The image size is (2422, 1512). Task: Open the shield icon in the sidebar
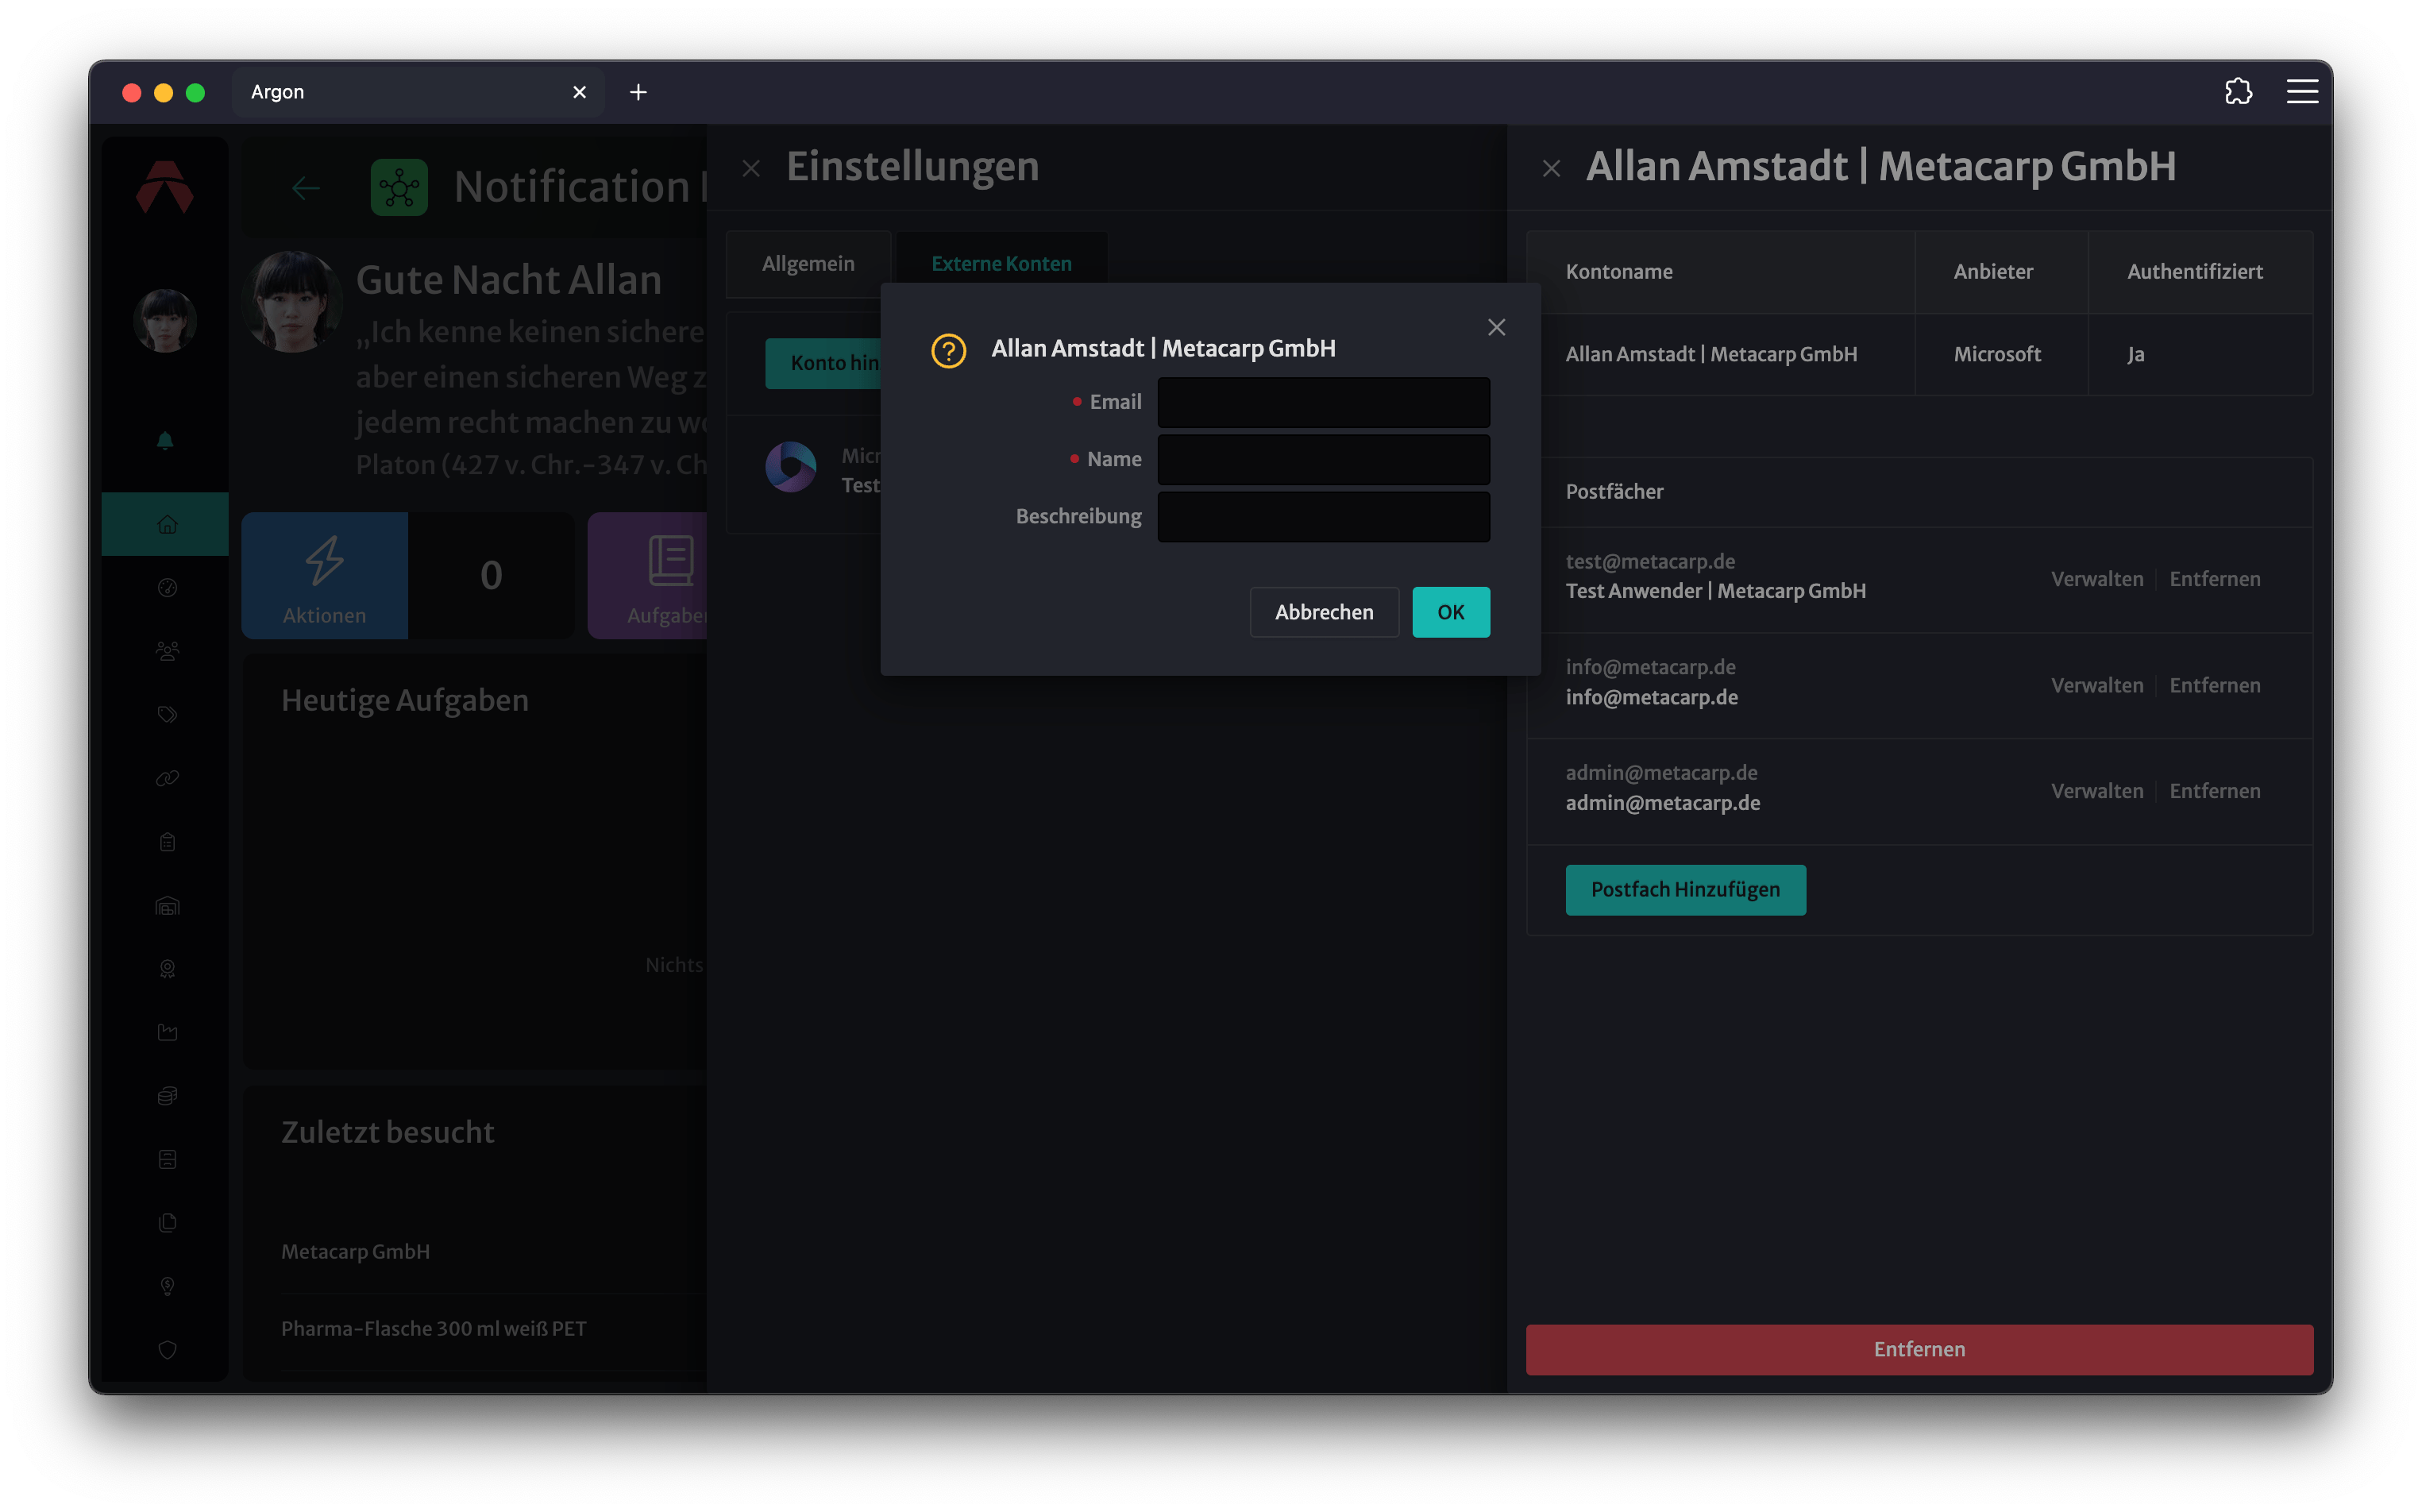[x=167, y=1350]
